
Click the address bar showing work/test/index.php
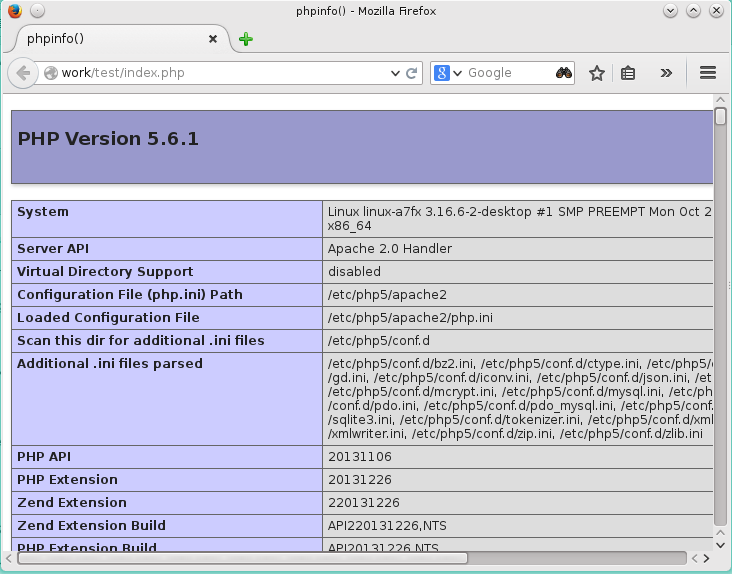point(220,73)
